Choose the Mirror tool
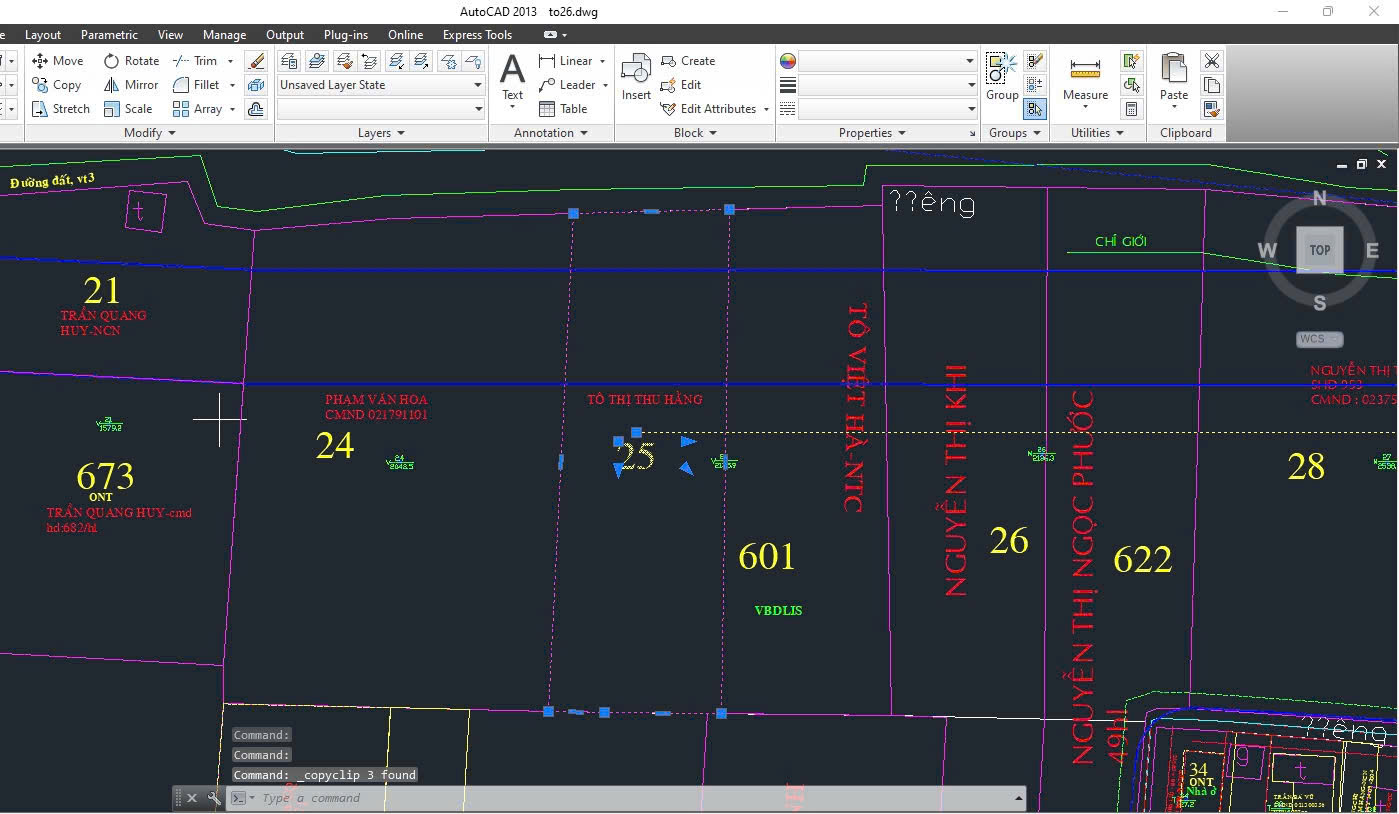The width and height of the screenshot is (1399, 814). 132,85
